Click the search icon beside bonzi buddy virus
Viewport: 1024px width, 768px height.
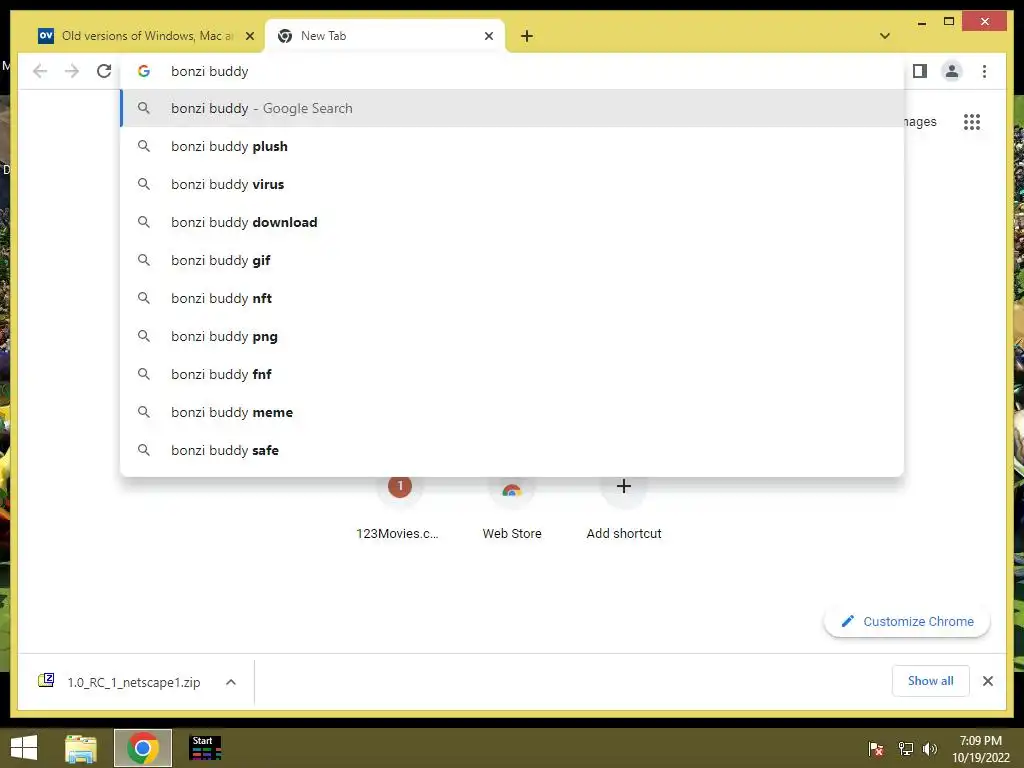(144, 184)
